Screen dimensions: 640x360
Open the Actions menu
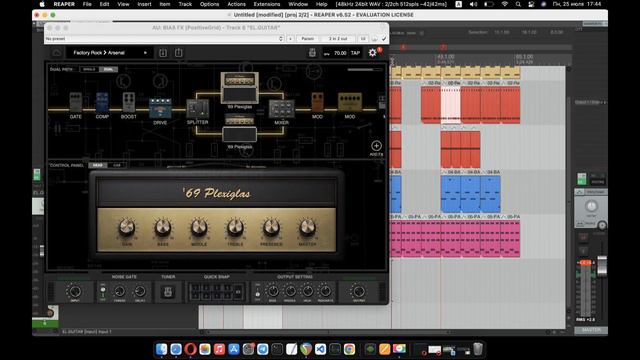click(236, 4)
